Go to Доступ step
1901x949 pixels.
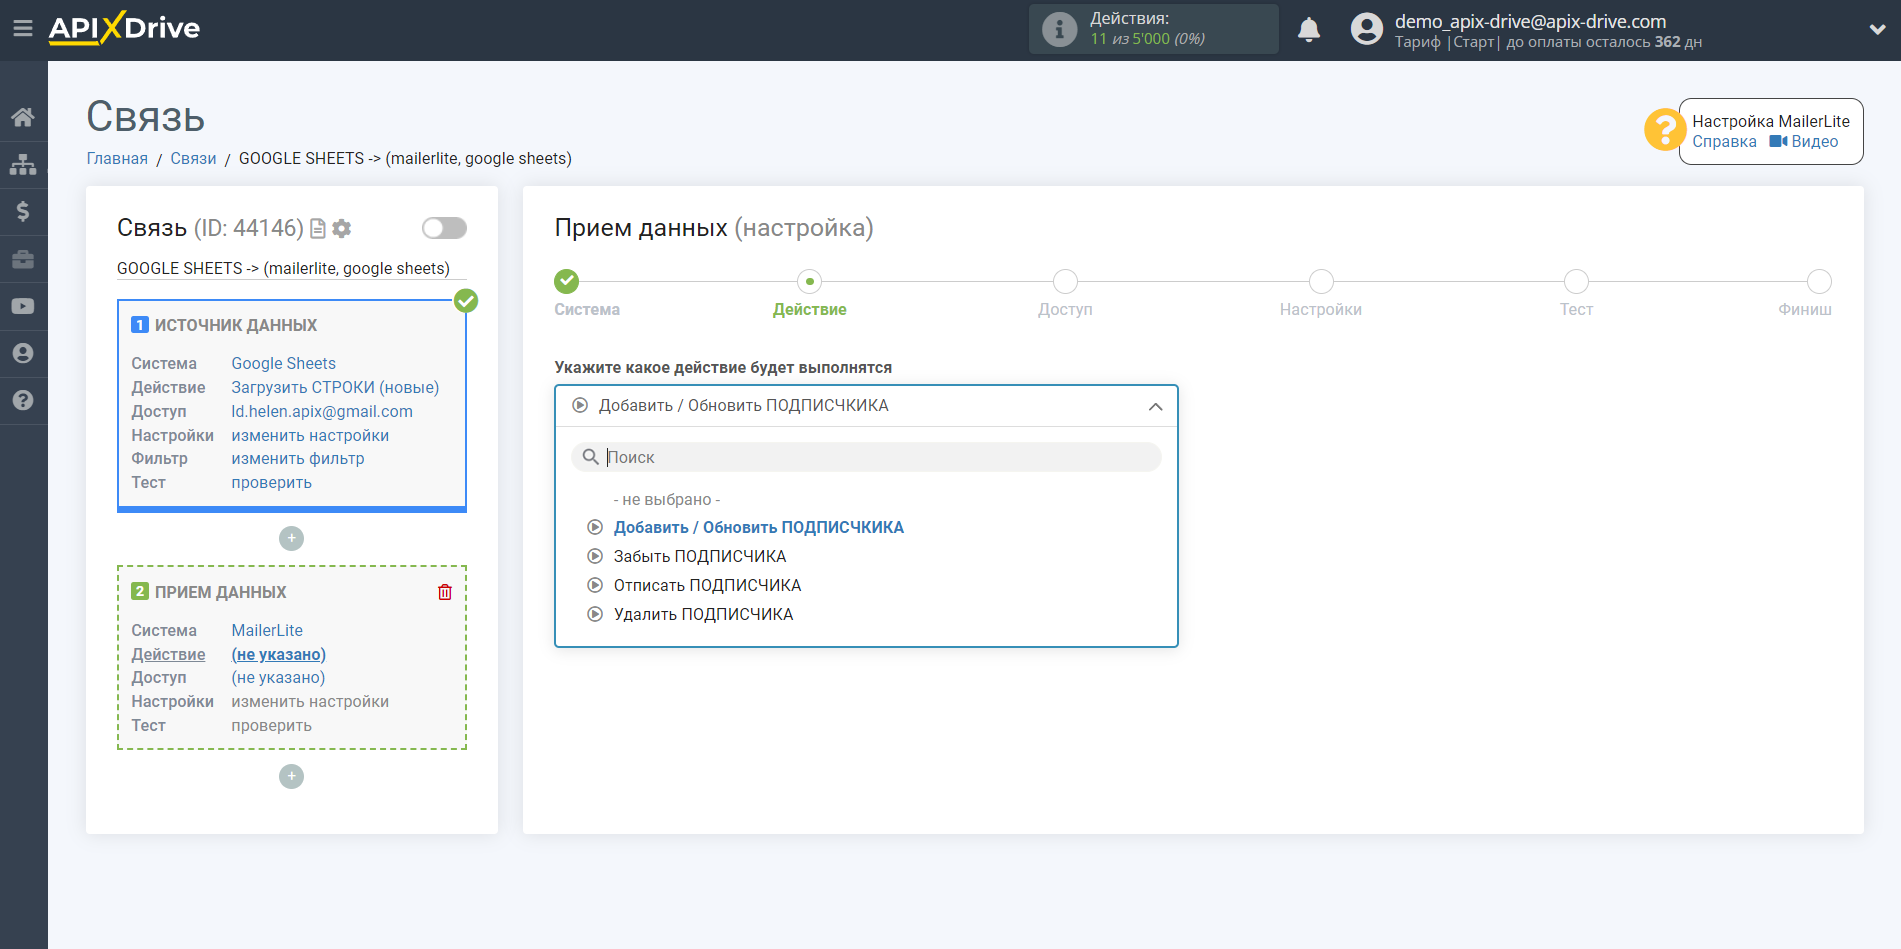coord(1065,281)
